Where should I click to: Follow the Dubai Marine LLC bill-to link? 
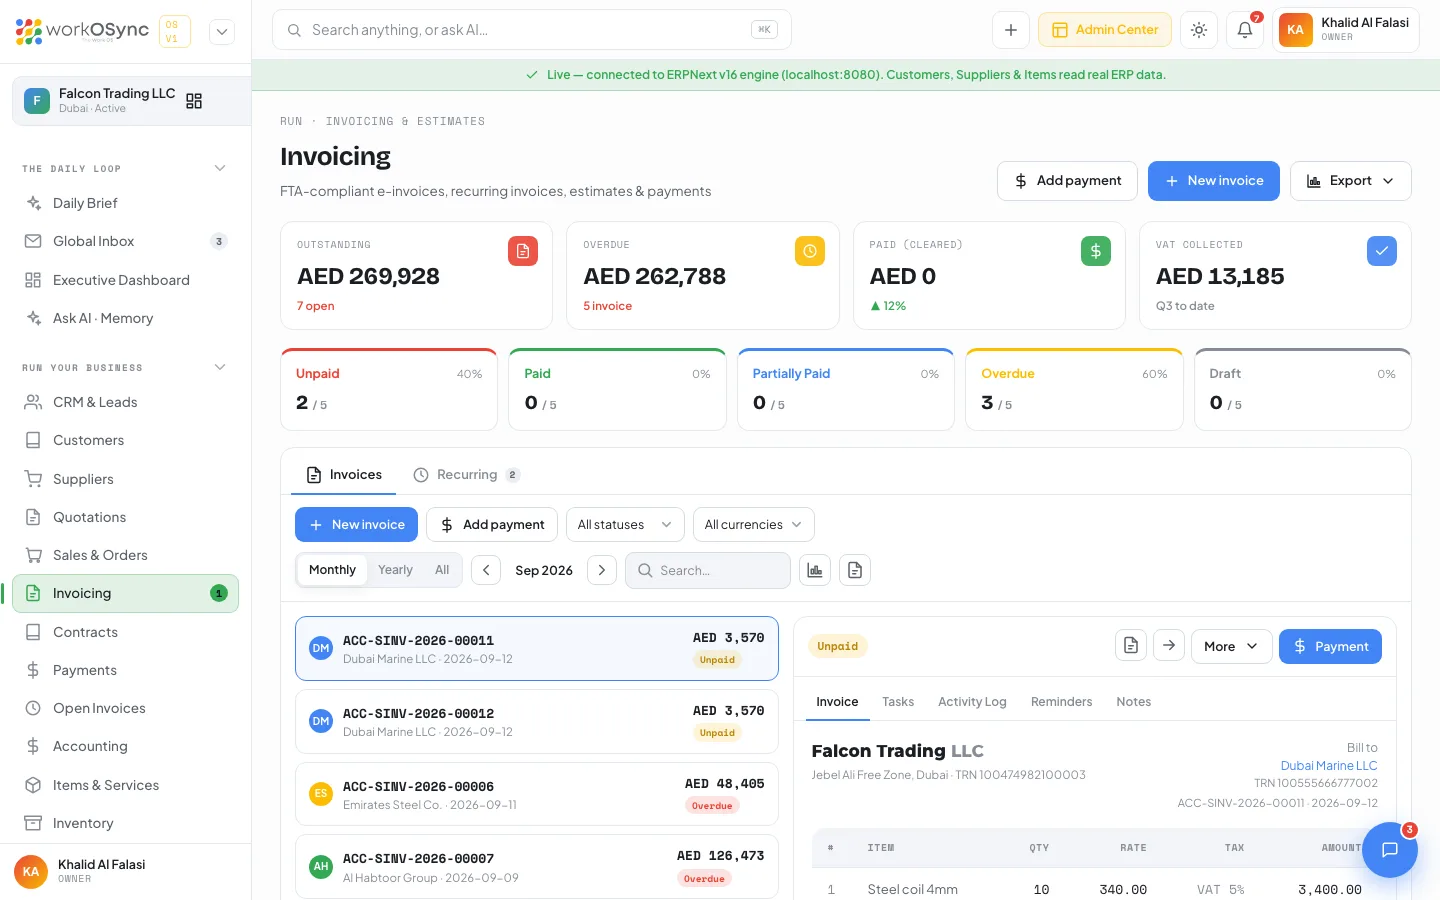click(x=1329, y=766)
